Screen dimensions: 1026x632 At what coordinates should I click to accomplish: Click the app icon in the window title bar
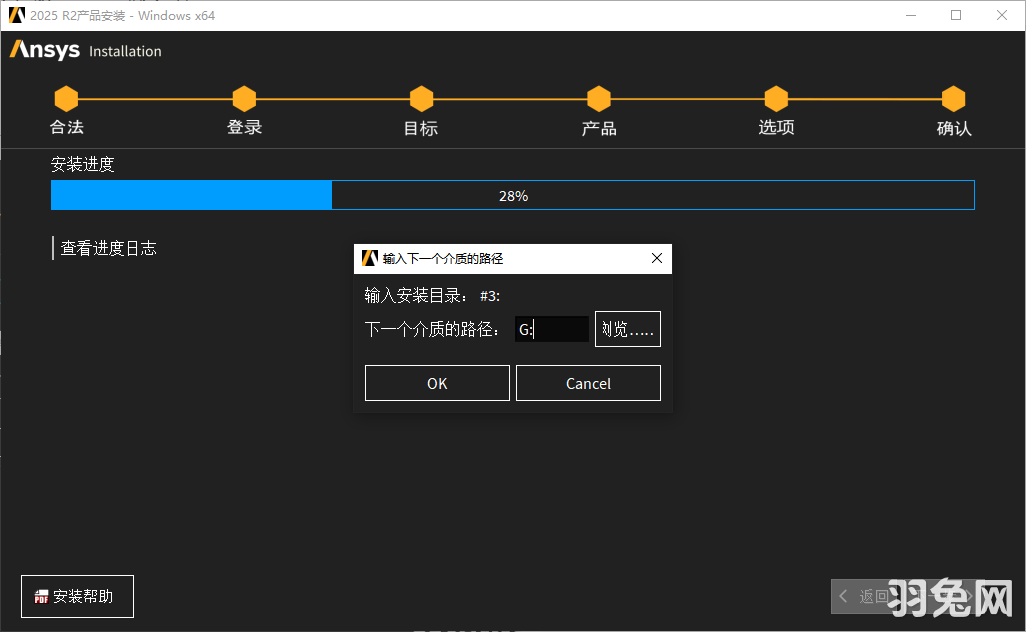pos(16,15)
